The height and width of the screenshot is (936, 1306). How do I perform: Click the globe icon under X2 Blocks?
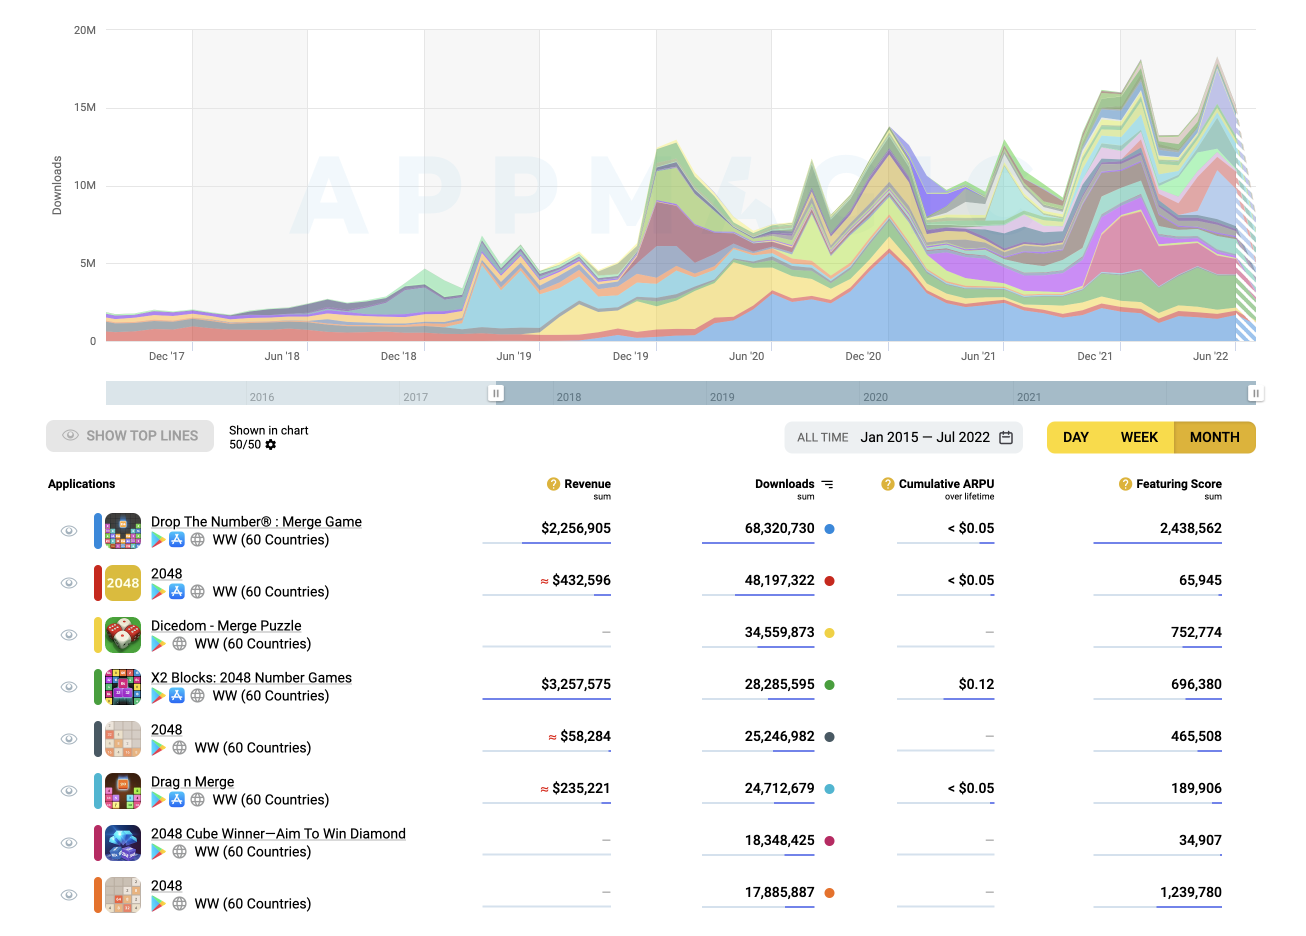click(x=198, y=696)
